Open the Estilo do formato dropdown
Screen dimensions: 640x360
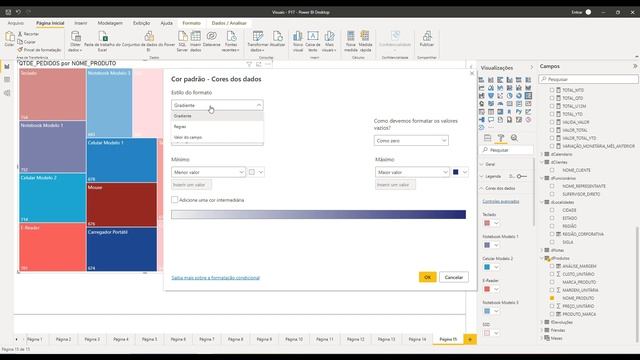point(217,105)
